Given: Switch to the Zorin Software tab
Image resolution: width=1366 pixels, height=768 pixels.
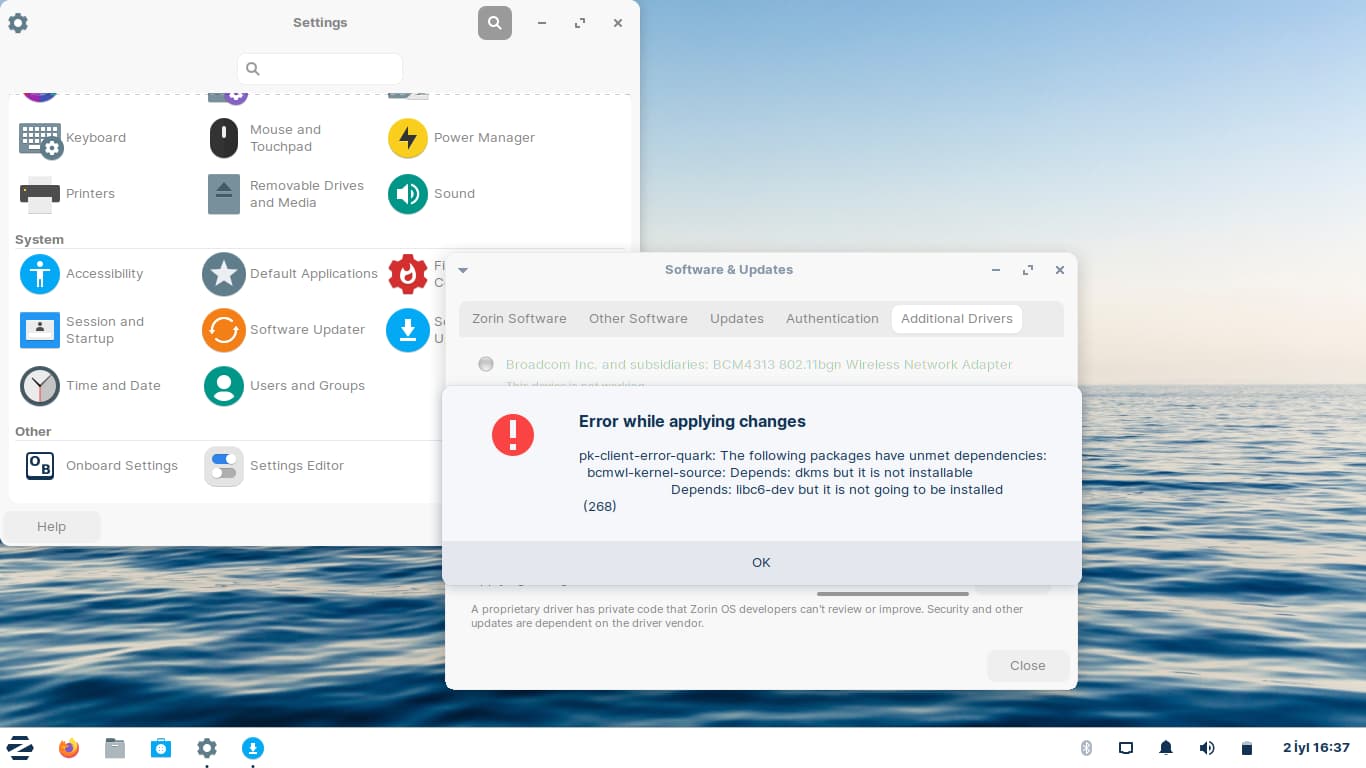Looking at the screenshot, I should (x=519, y=319).
